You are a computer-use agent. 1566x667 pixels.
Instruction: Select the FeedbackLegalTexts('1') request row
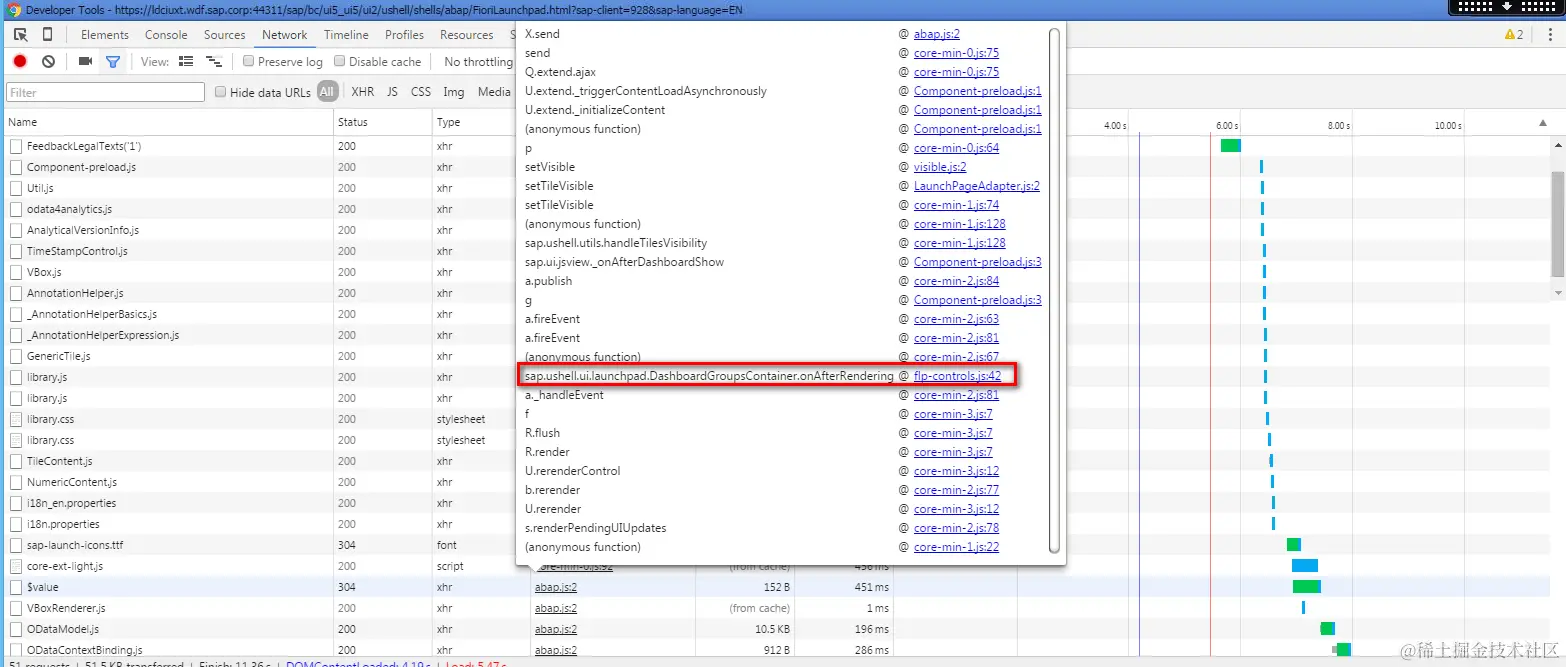(x=83, y=146)
